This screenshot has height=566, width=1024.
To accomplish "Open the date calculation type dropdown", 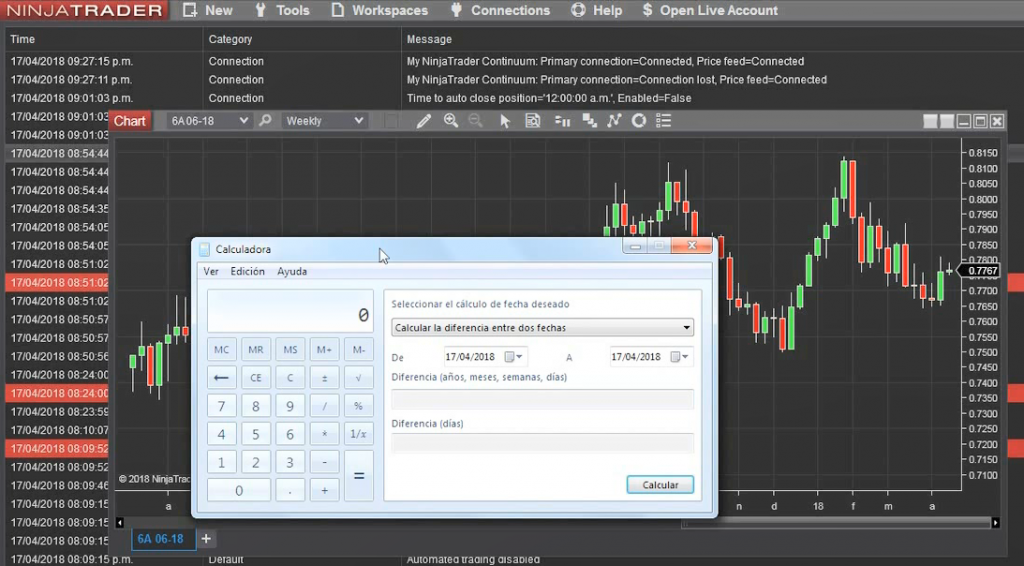I will [542, 328].
